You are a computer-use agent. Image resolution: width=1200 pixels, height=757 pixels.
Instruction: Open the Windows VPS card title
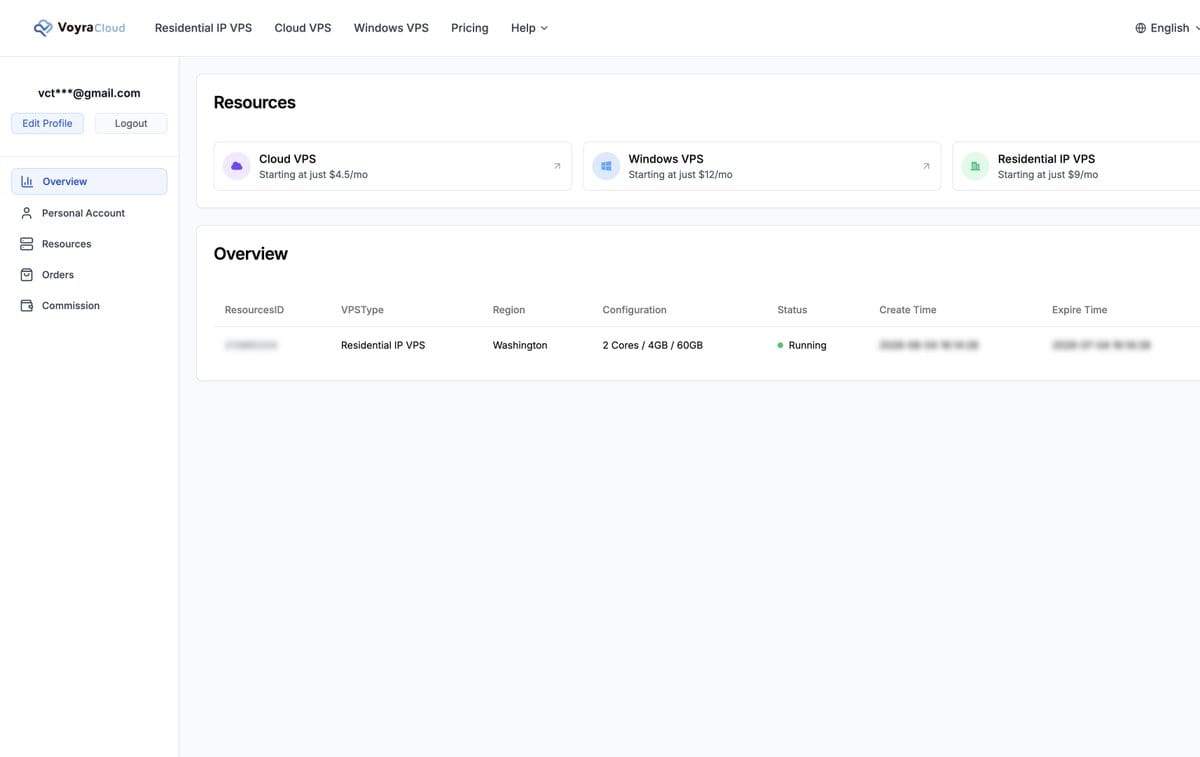[x=666, y=159]
